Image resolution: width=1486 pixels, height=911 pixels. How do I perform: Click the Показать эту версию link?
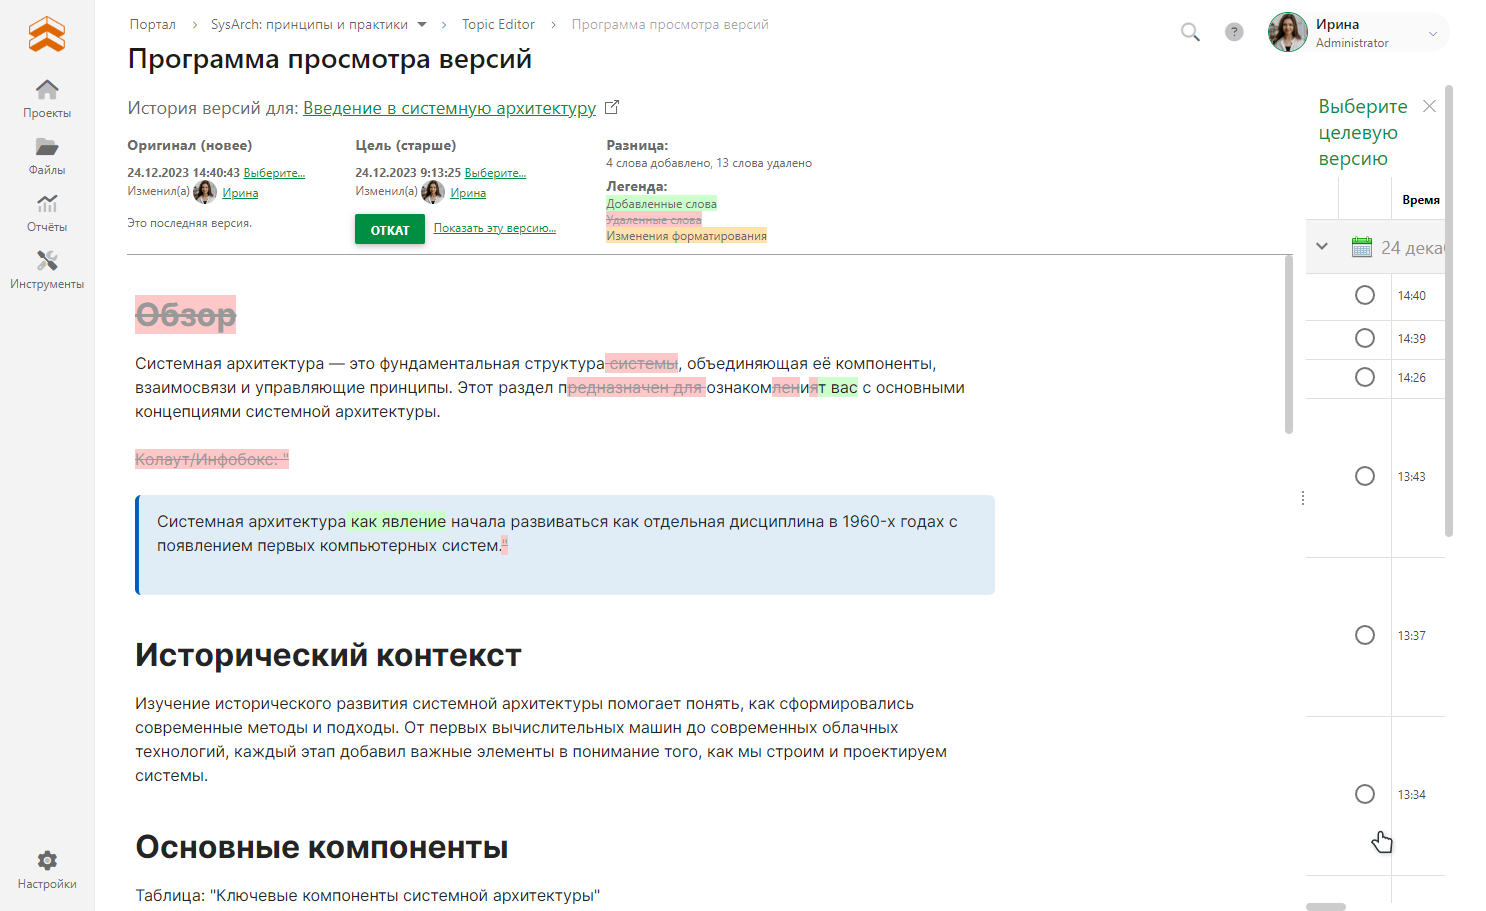coord(494,228)
